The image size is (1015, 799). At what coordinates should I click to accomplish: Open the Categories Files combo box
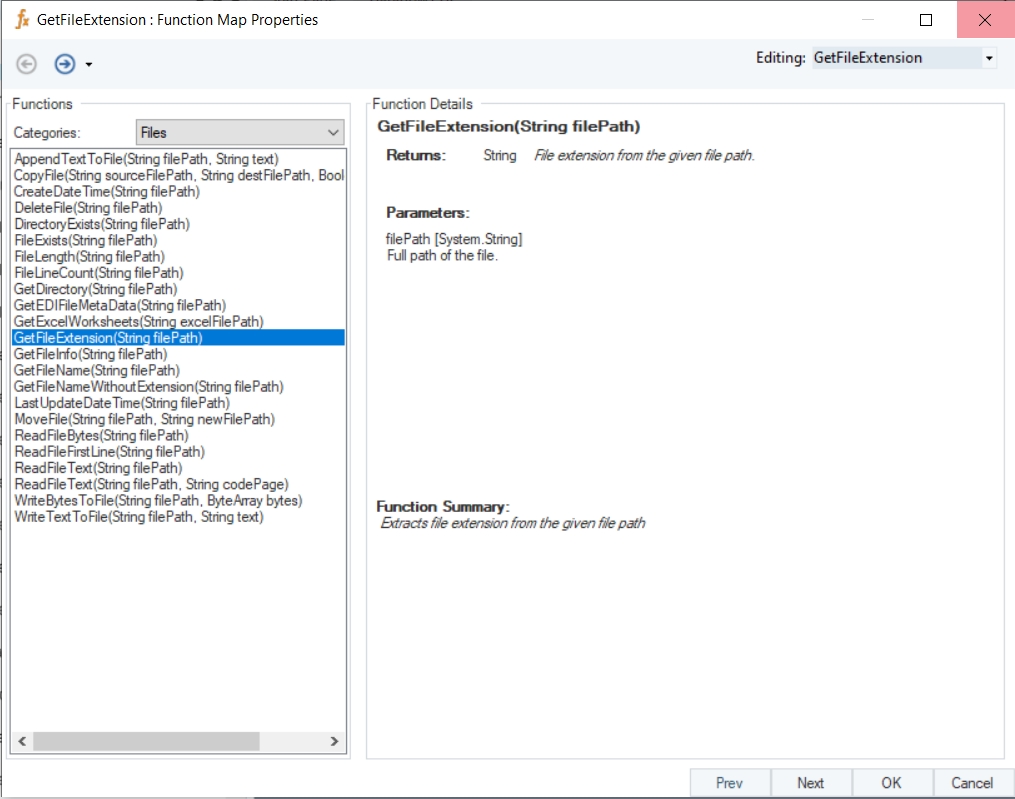click(239, 132)
